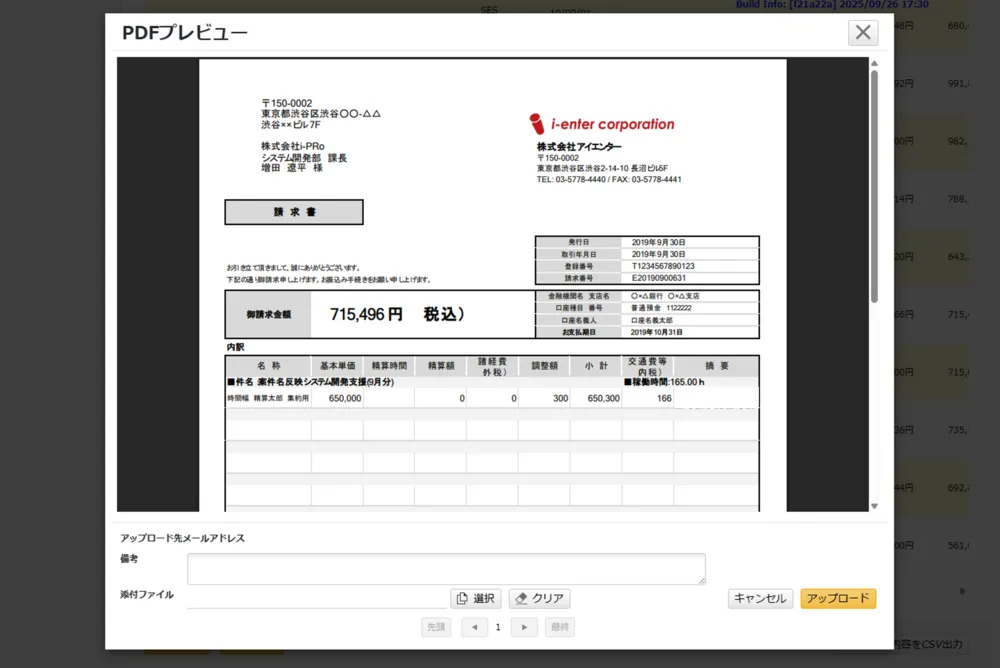Viewport: 1000px width, 668px height.
Task: Jump to the first page using 先頭
Action: tap(435, 627)
